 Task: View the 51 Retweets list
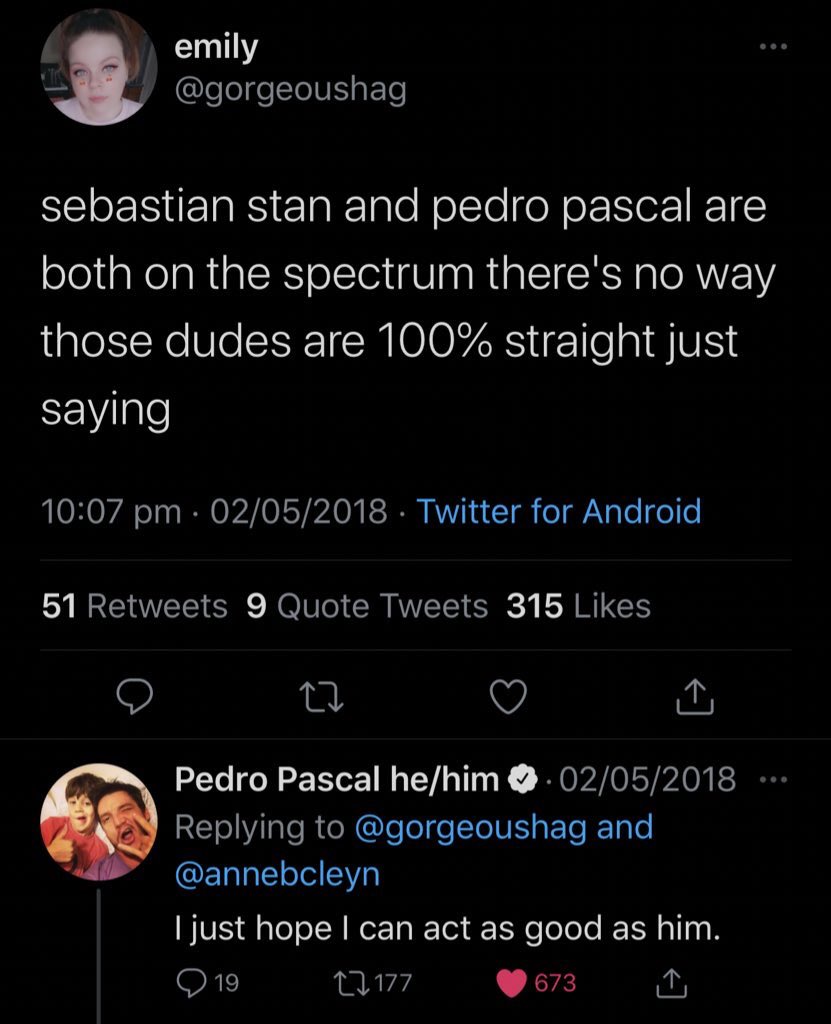pos(135,606)
